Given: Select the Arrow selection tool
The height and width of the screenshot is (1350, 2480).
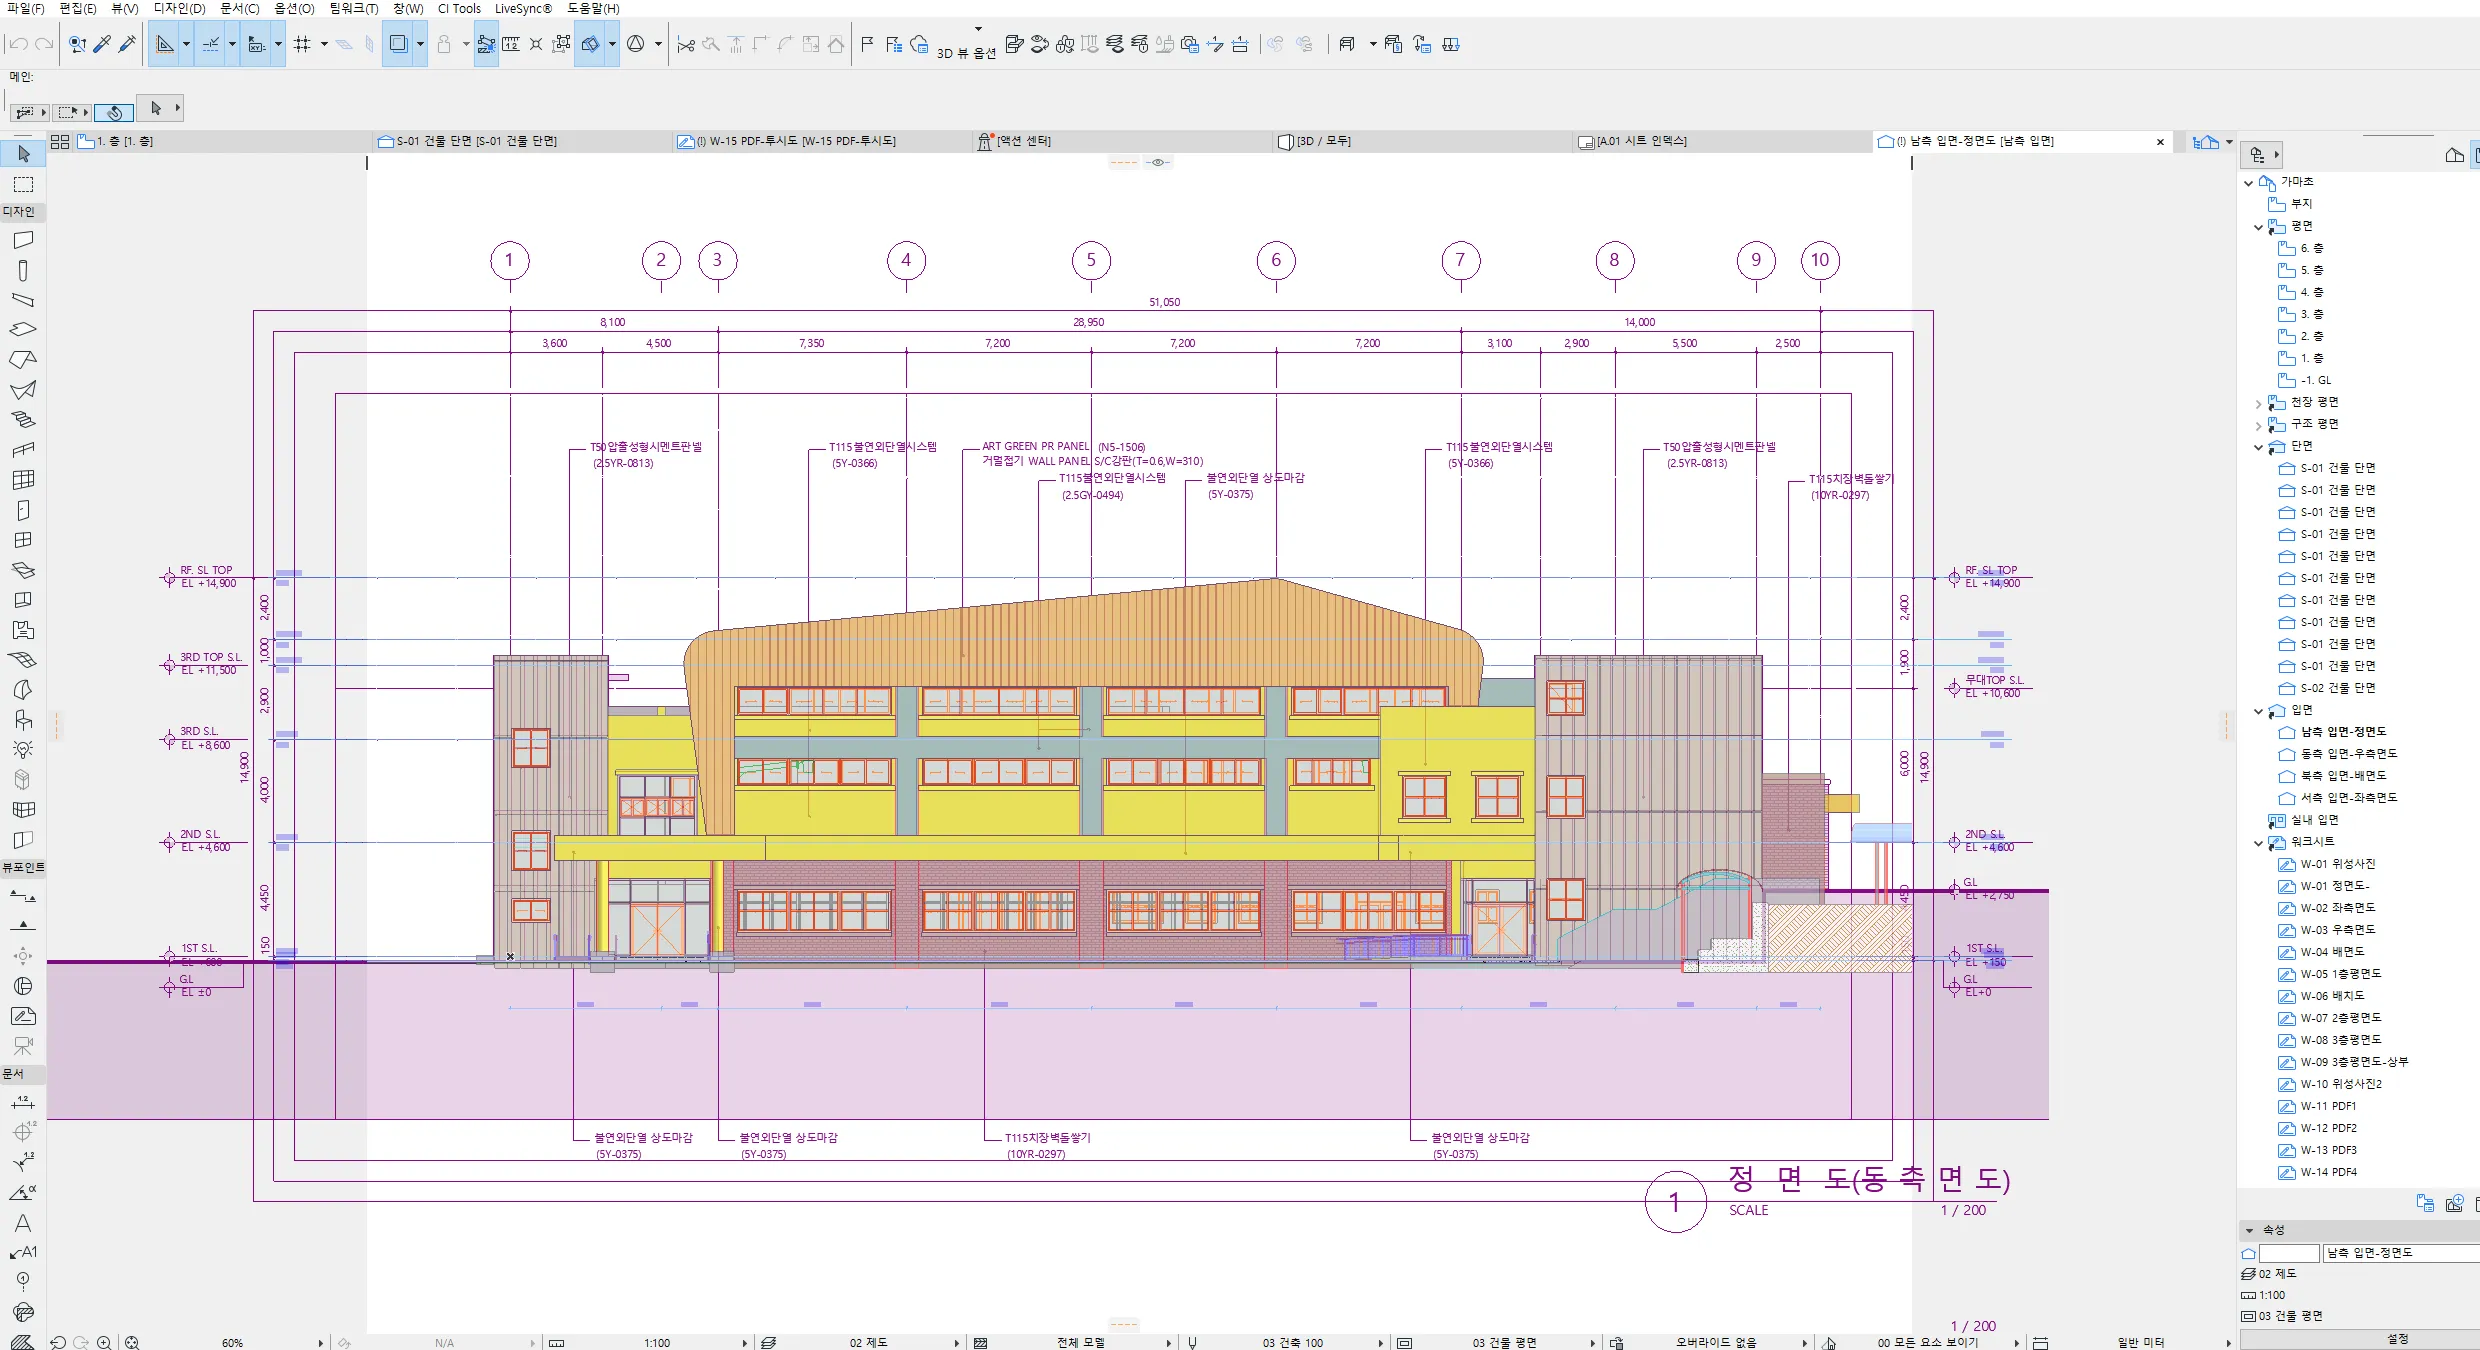Looking at the screenshot, I should pos(23,154).
